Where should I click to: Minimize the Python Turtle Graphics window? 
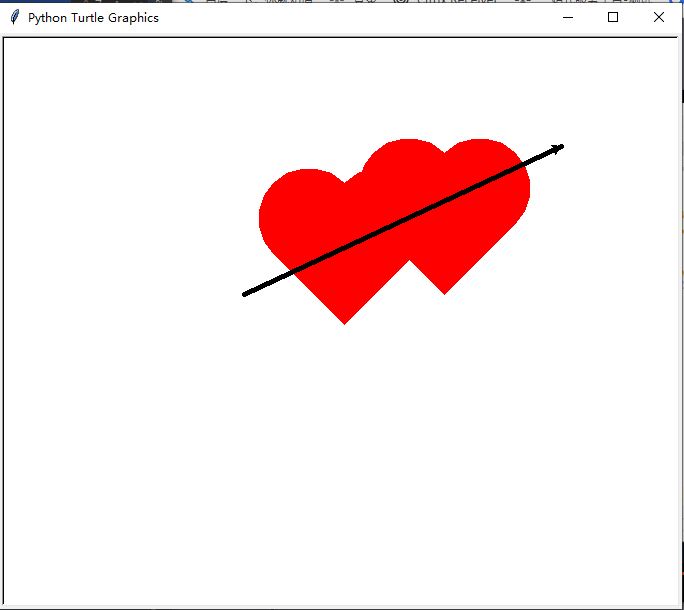tap(568, 17)
